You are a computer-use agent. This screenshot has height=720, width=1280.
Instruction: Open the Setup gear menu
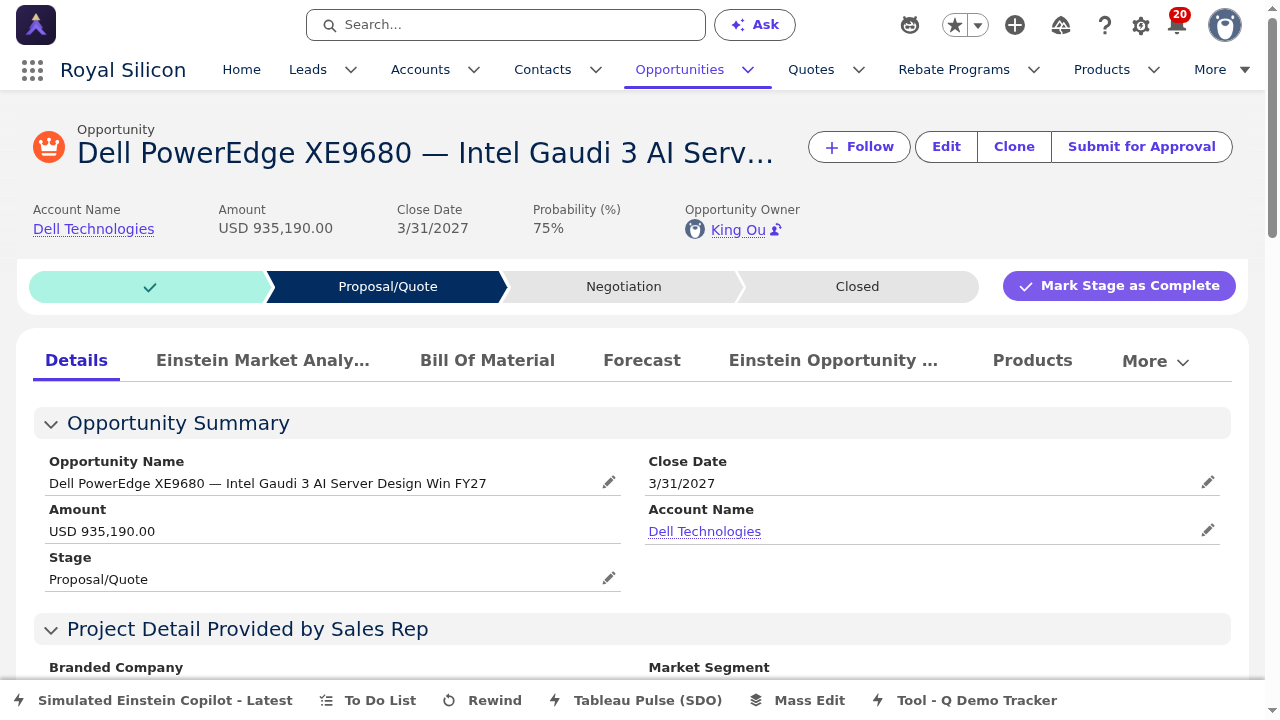(1141, 26)
